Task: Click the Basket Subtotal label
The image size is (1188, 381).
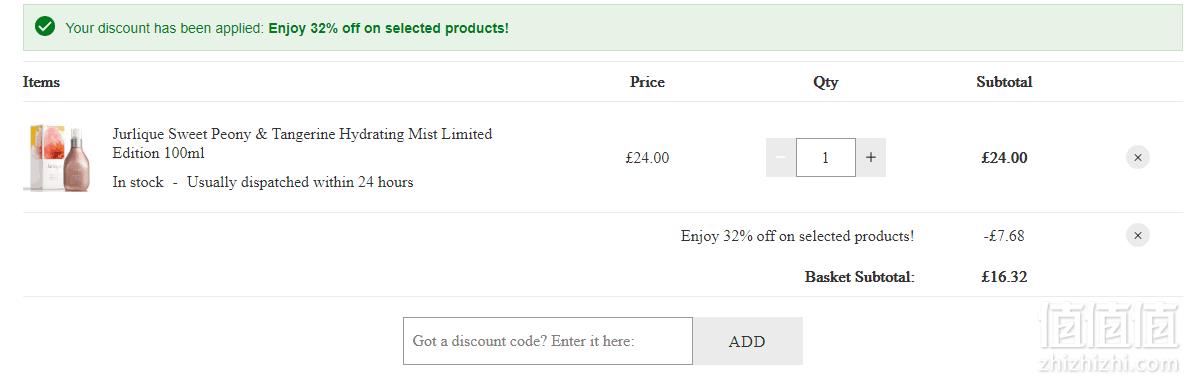Action: click(x=859, y=276)
